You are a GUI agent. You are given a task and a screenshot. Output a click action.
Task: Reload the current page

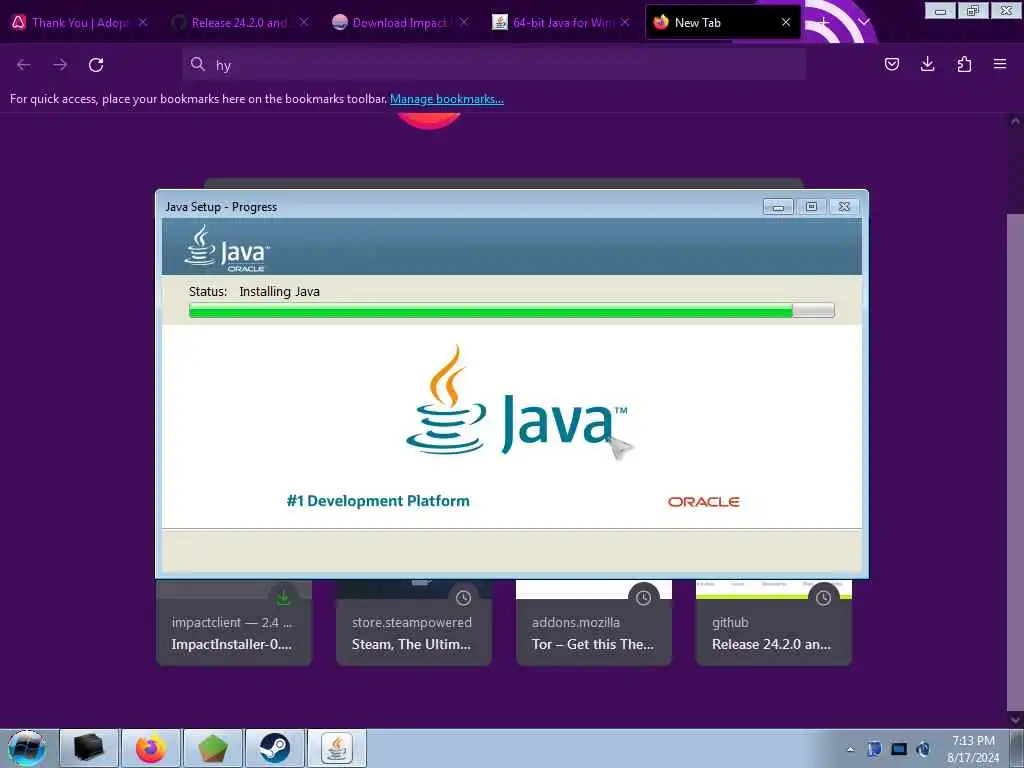pos(96,65)
